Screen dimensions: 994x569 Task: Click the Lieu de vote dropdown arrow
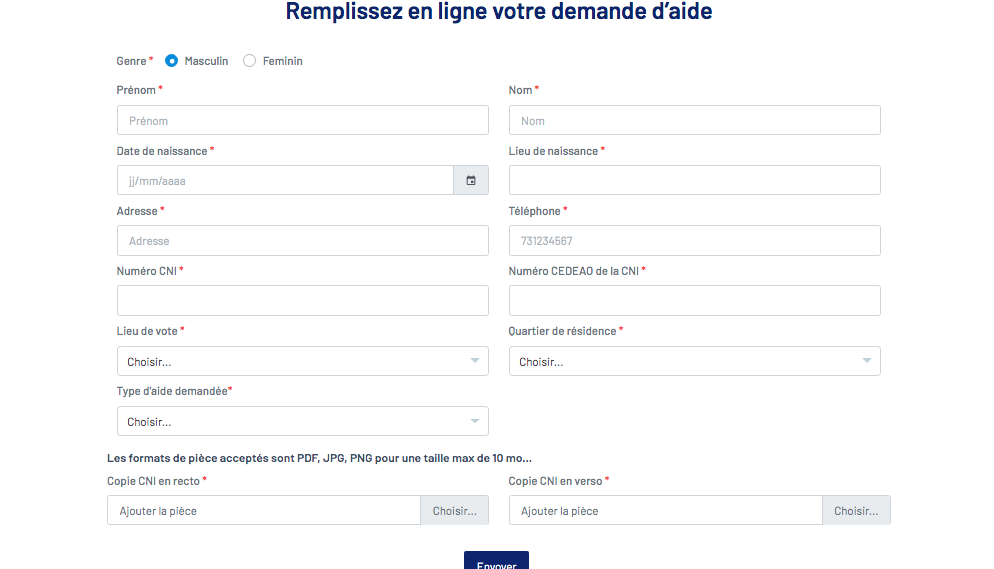(x=475, y=361)
